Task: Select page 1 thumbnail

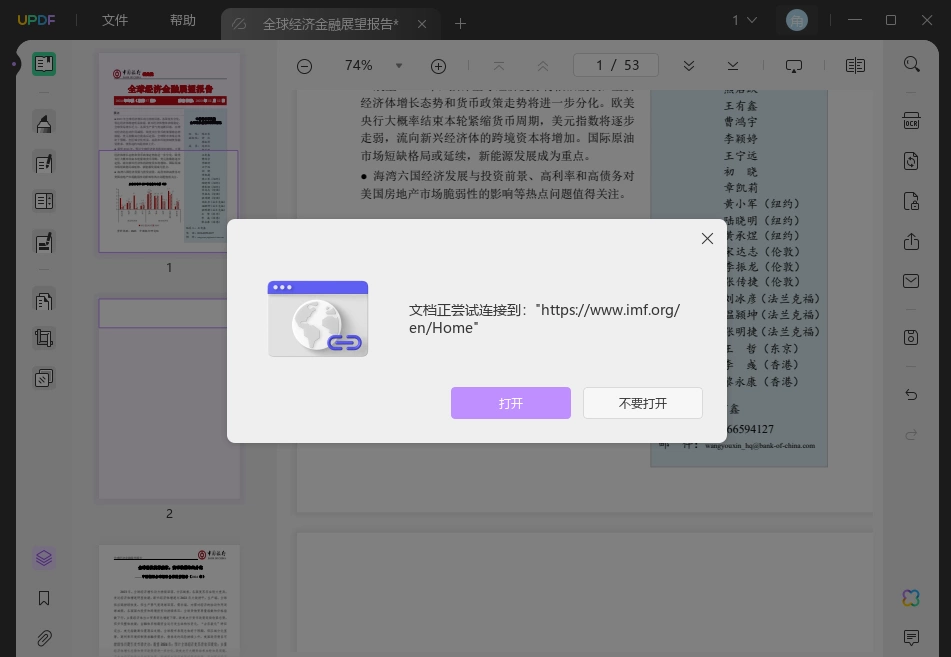Action: click(169, 152)
